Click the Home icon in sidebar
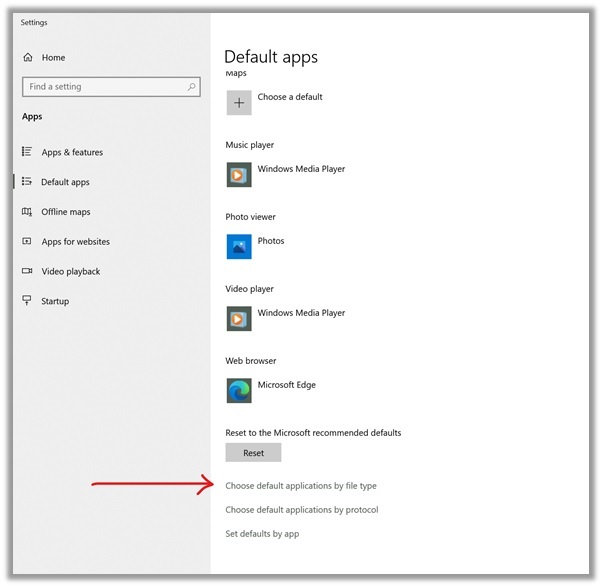The width and height of the screenshot is (602, 587). coord(27,58)
